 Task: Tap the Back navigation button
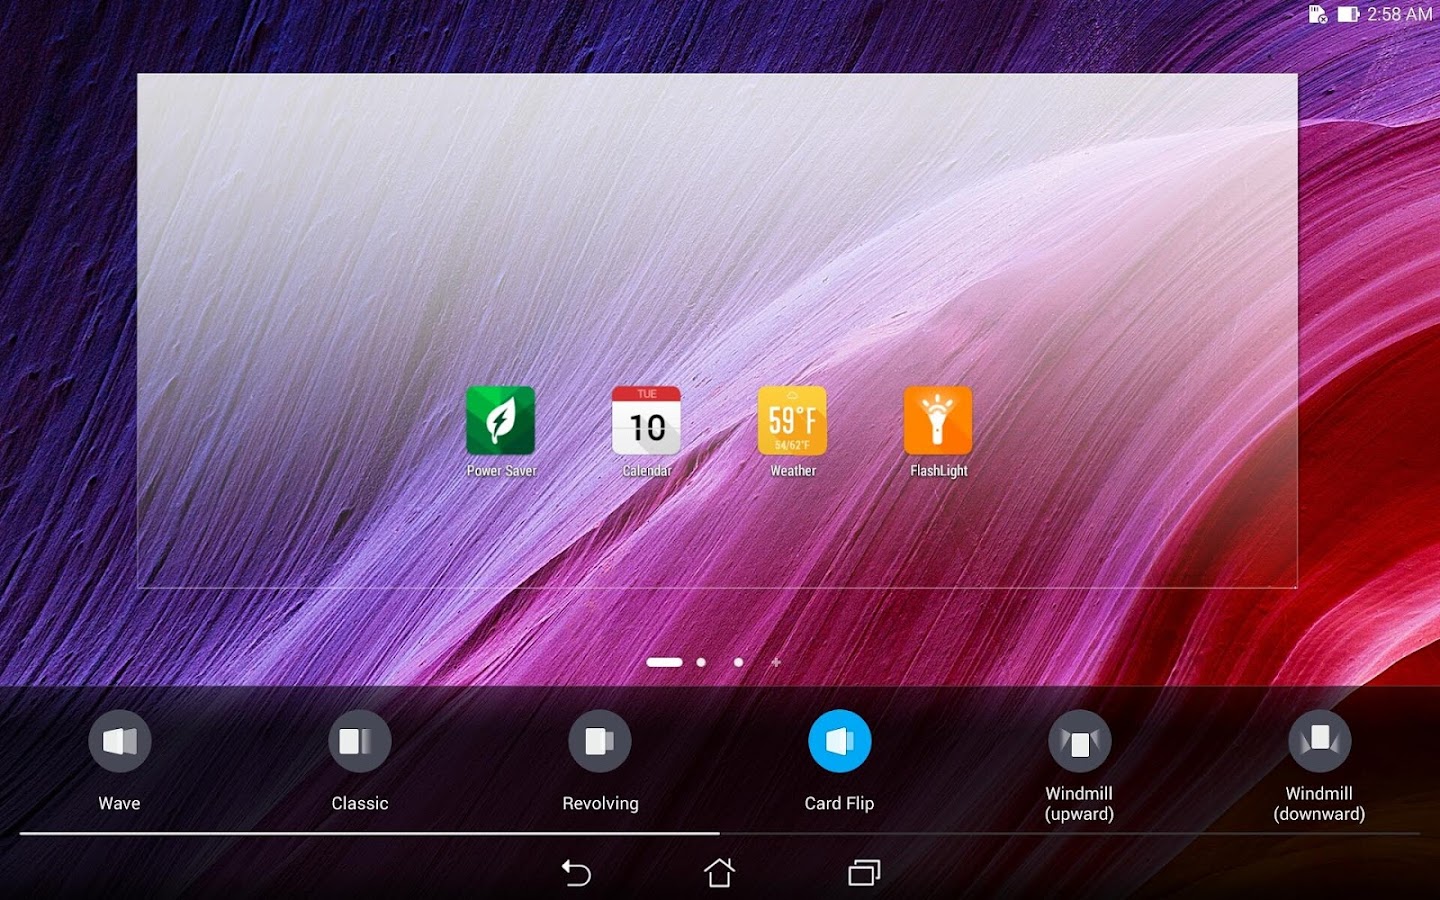click(577, 873)
